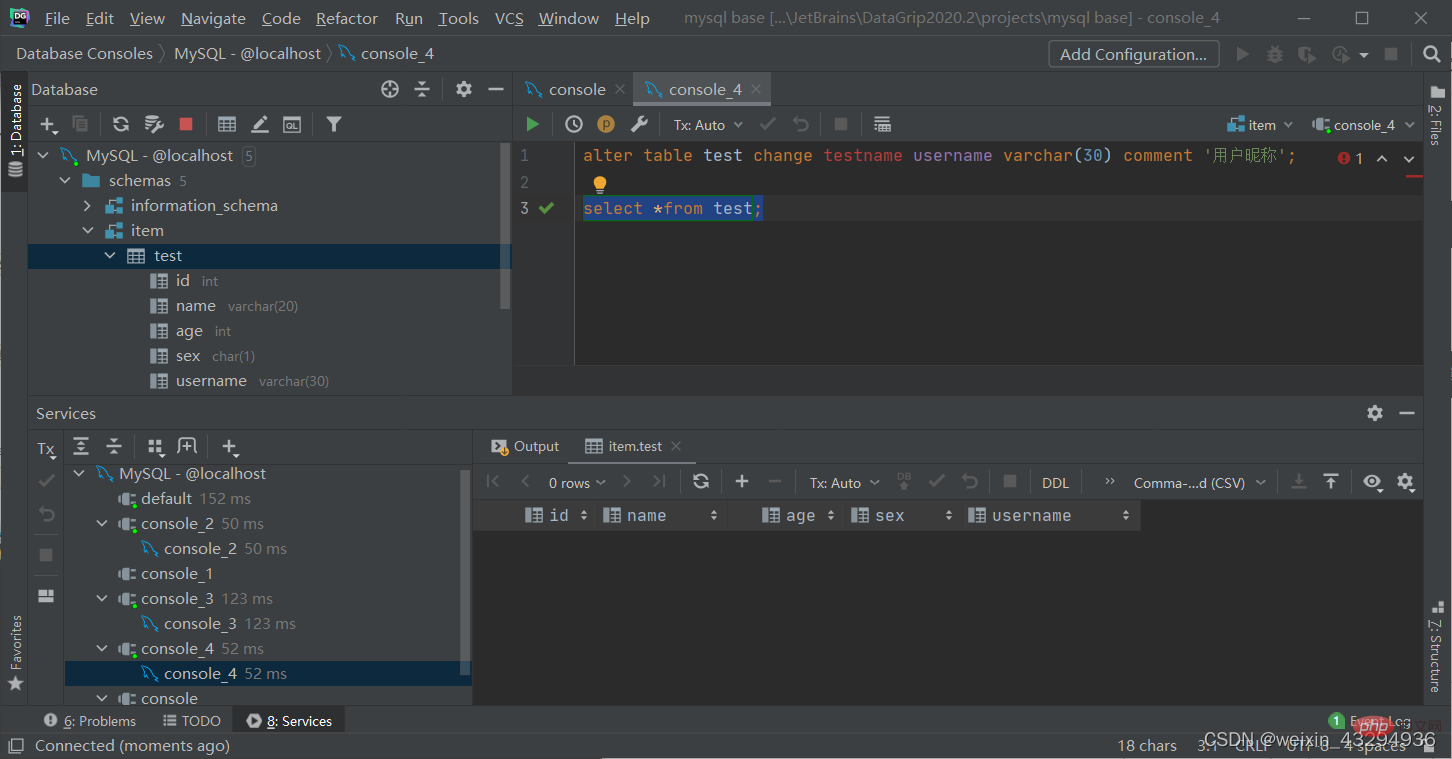Screen dimensions: 1452x759
Task: Open filter icon in Database toolbar
Action: click(x=334, y=124)
